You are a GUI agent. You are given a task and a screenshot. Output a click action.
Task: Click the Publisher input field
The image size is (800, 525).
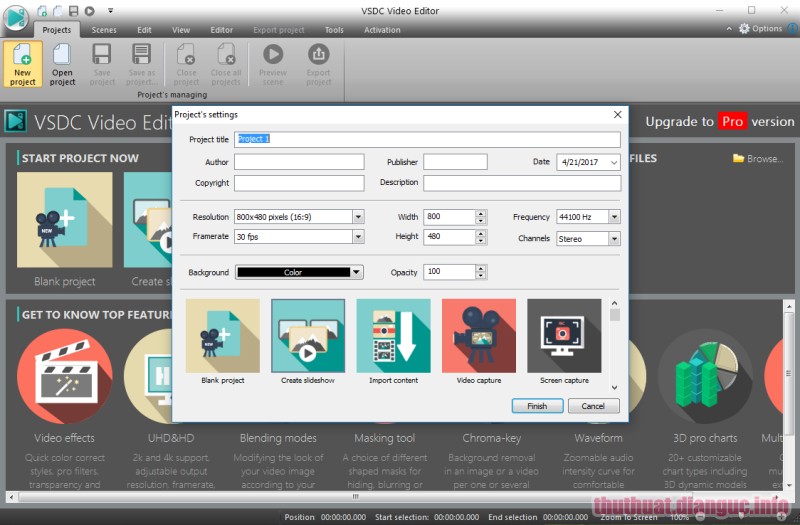point(455,162)
